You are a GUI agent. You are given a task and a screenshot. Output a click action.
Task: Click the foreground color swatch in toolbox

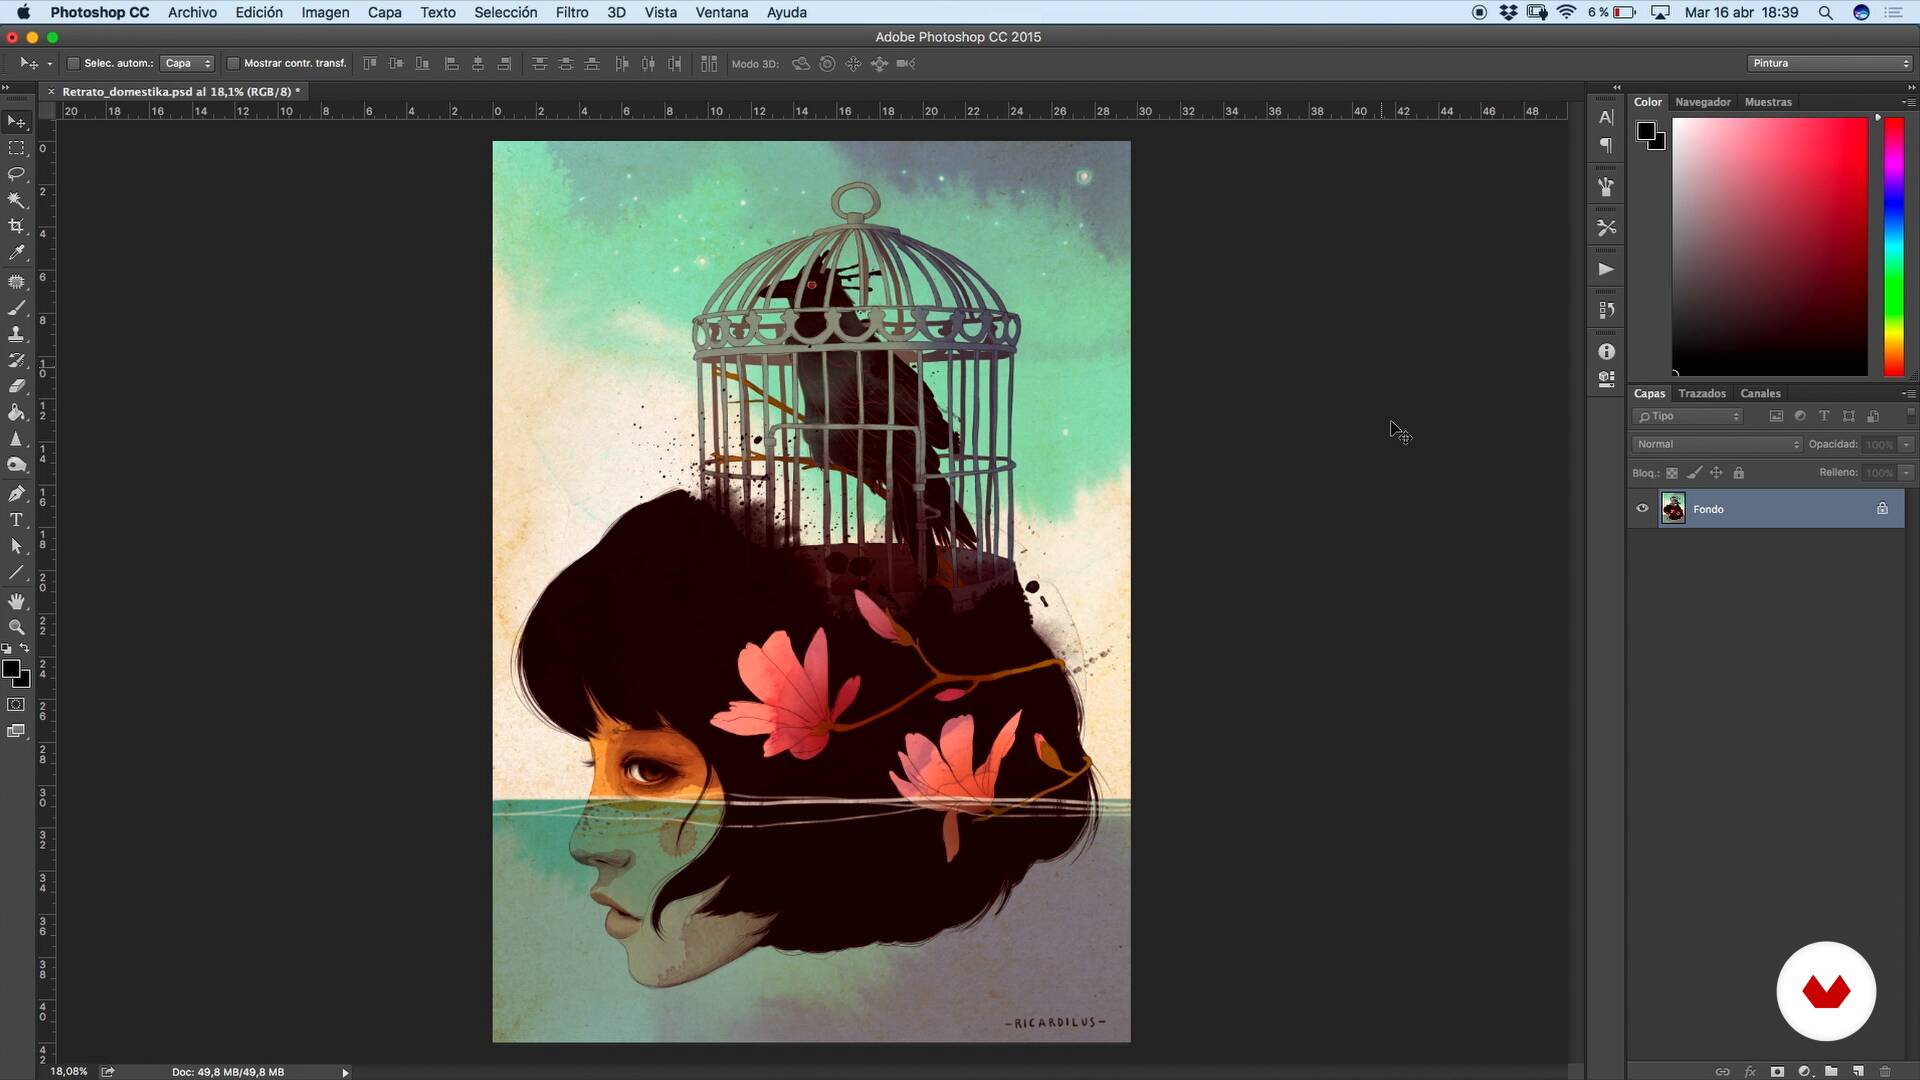point(11,670)
